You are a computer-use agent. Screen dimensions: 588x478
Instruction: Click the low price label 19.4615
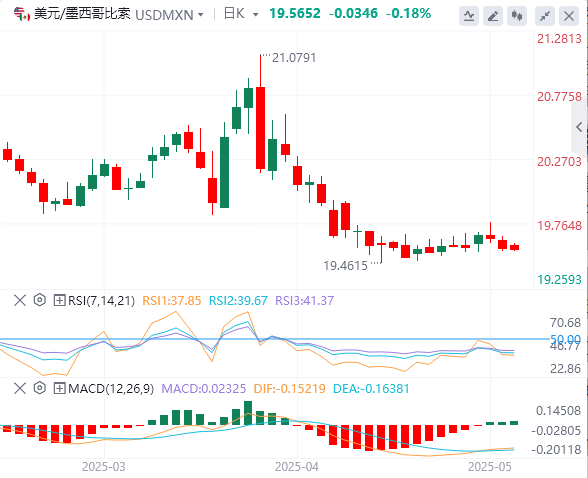[x=345, y=266]
